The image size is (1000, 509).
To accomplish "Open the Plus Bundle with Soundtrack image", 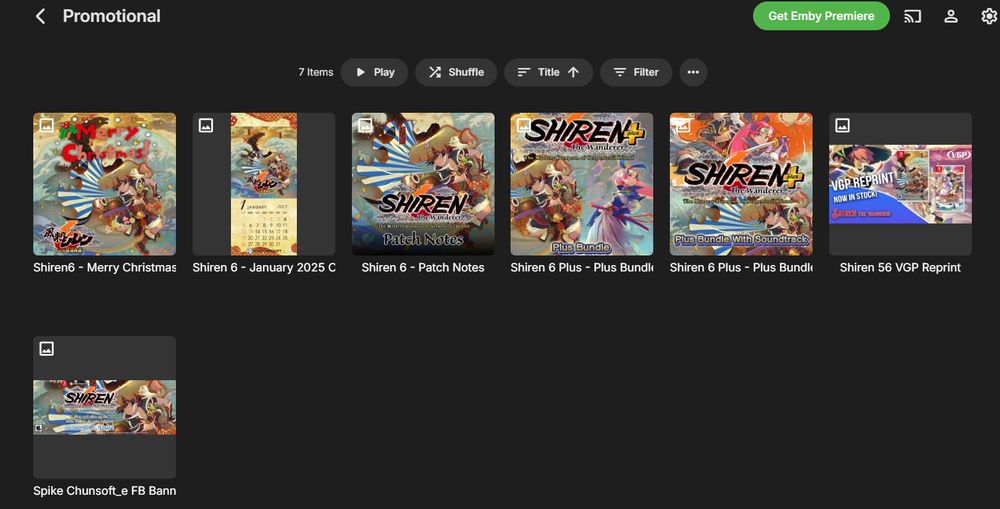I will pyautogui.click(x=741, y=184).
